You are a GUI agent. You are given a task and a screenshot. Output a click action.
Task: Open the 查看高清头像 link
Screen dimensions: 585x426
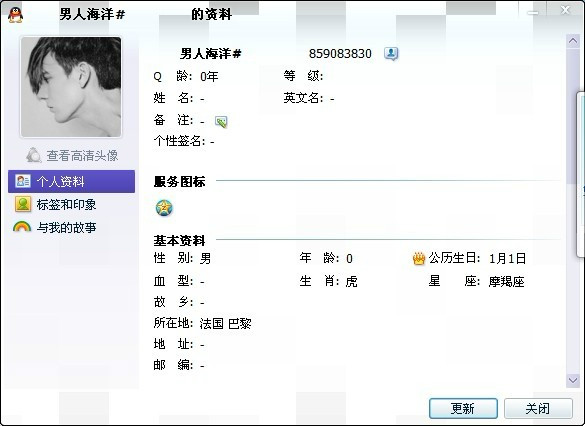82,156
